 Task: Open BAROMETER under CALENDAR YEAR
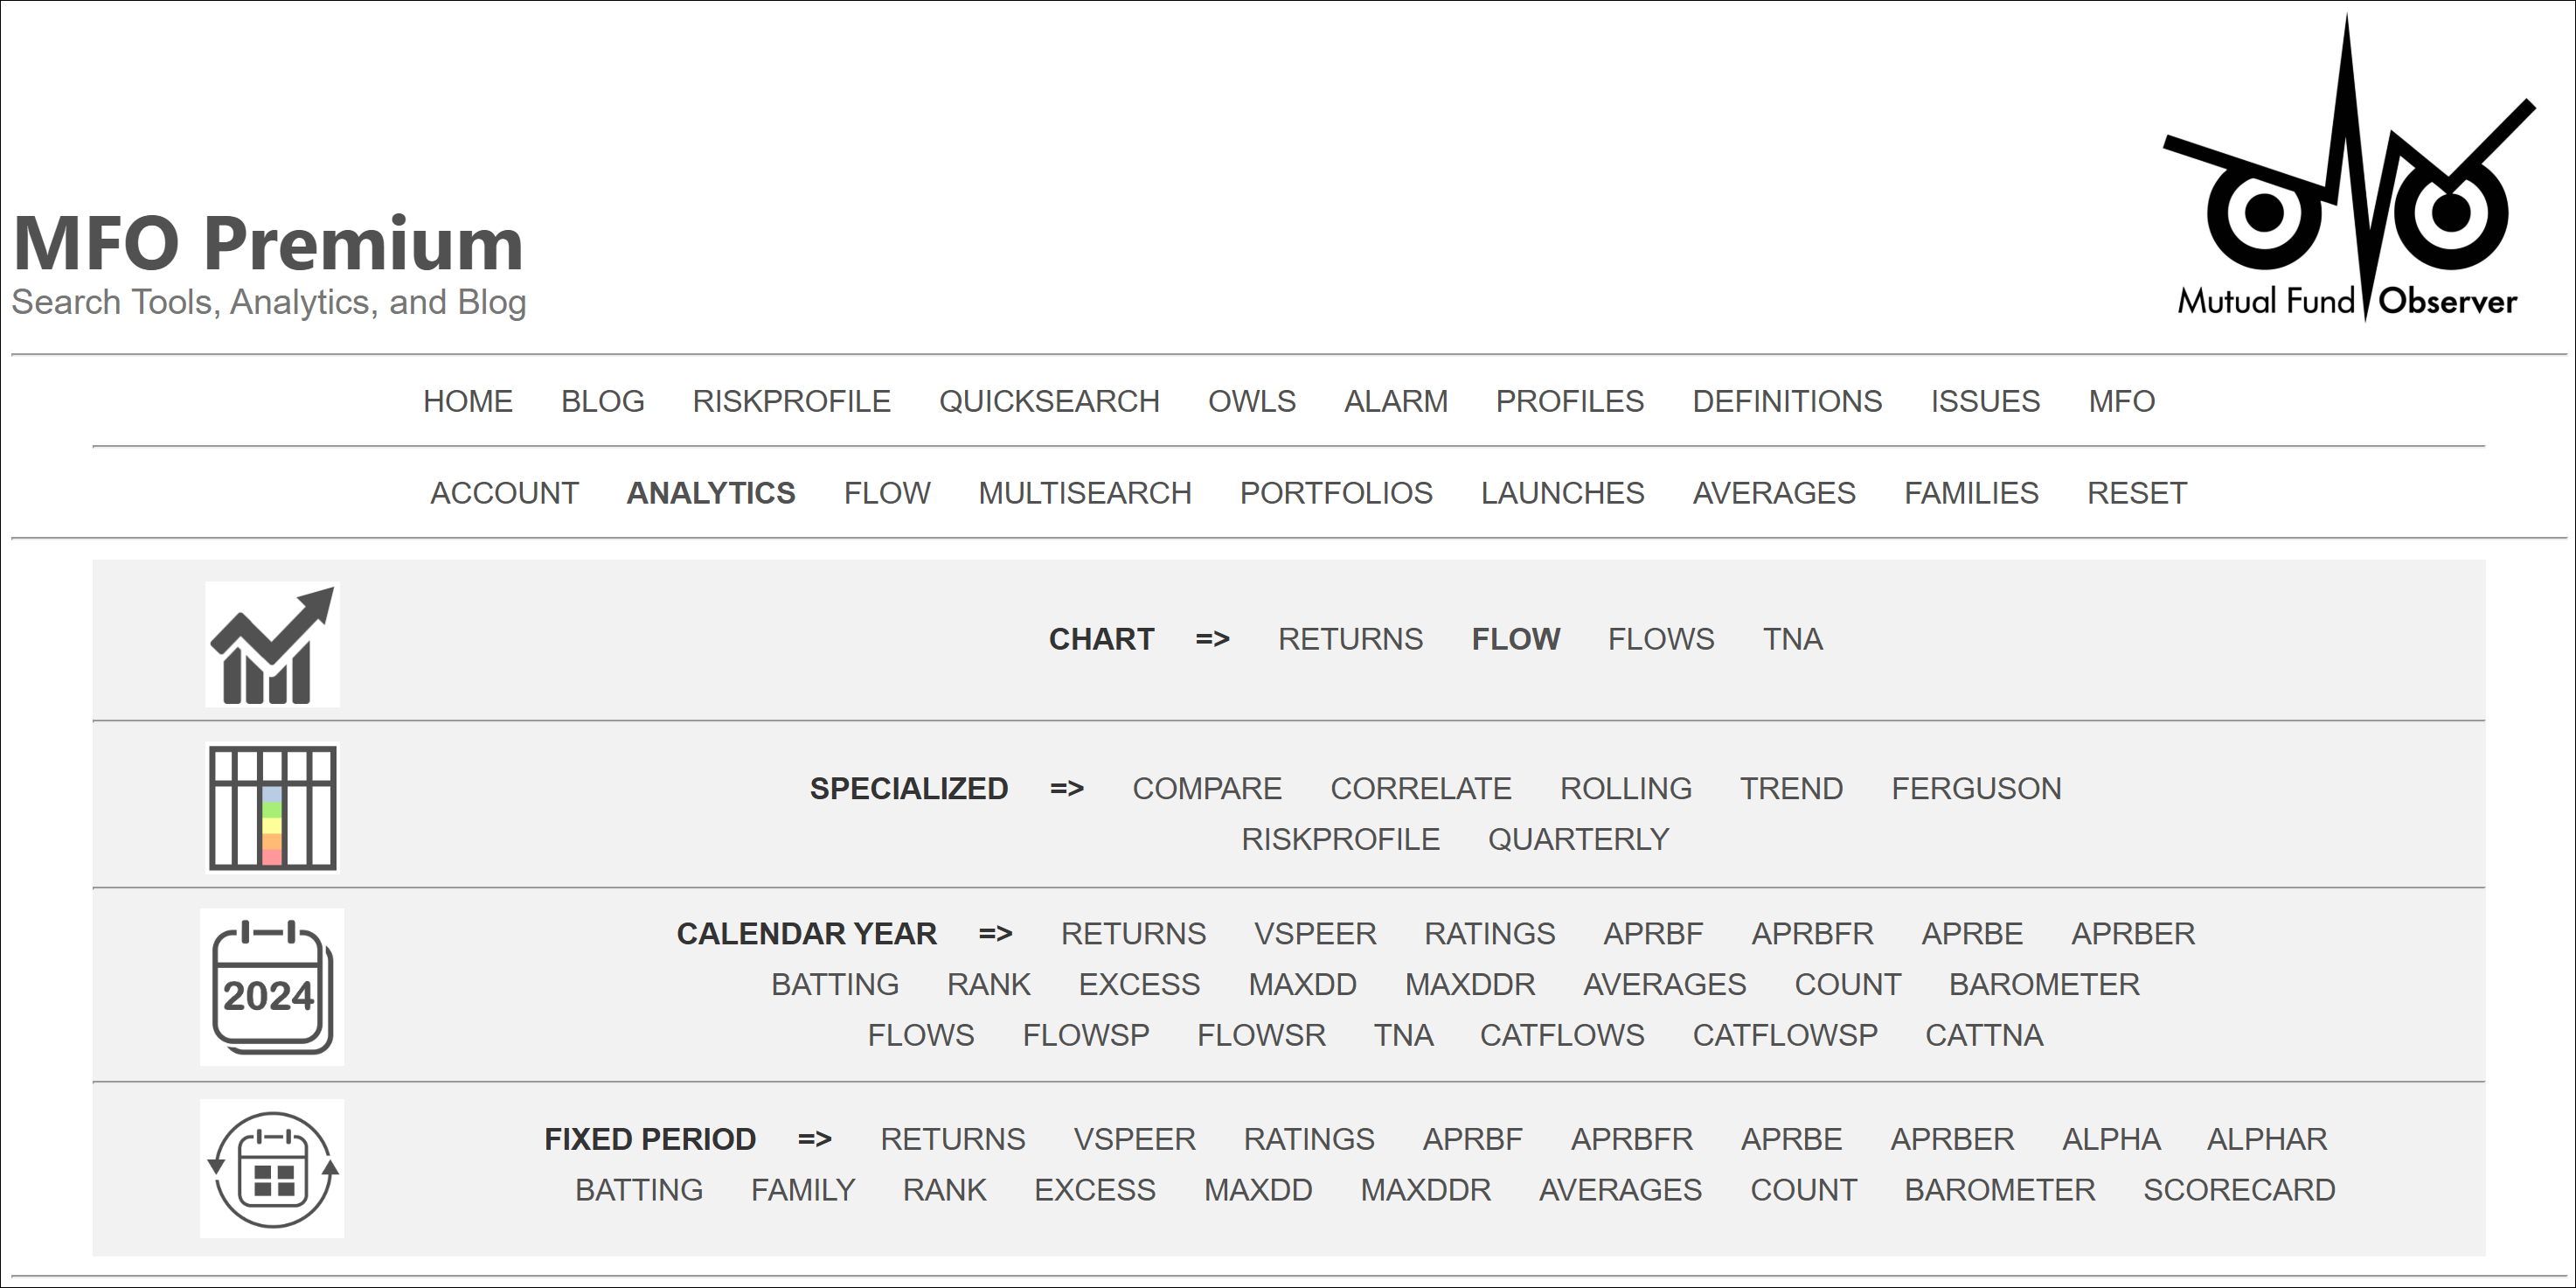pyautogui.click(x=2044, y=985)
